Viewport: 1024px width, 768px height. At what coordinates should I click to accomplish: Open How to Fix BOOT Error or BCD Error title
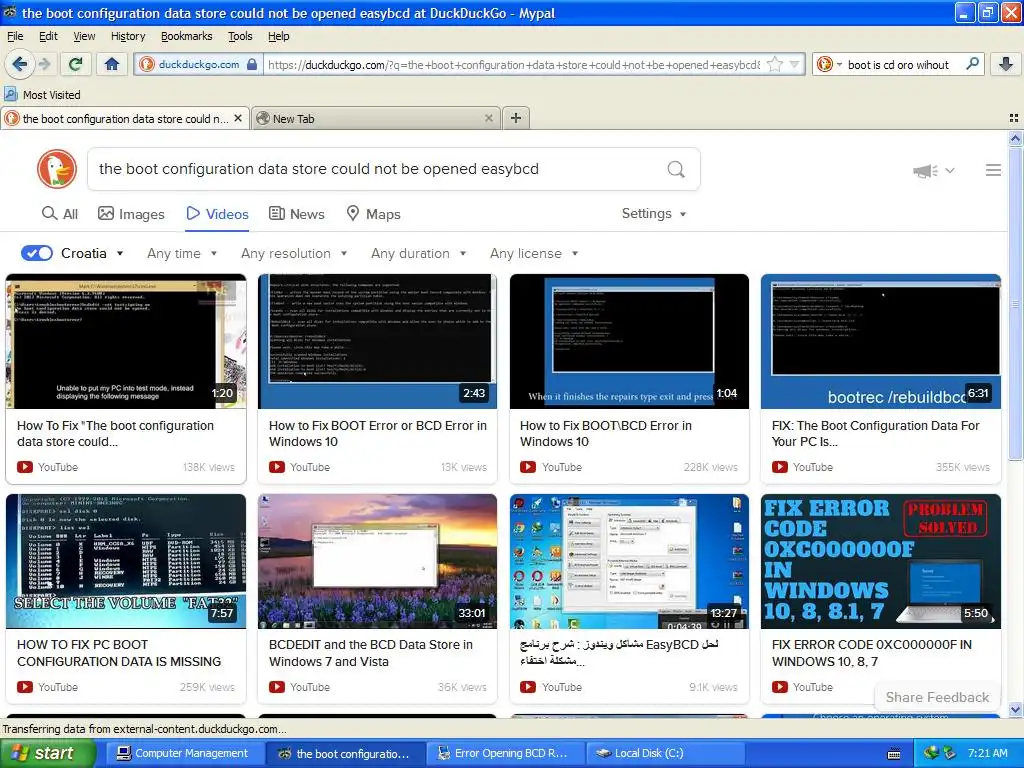coord(377,434)
